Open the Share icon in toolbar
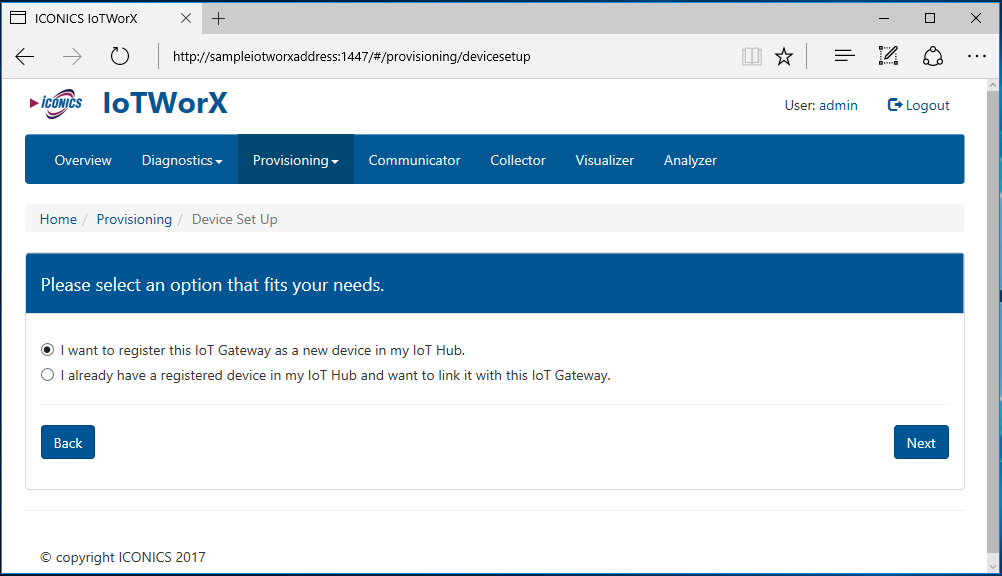Viewport: 1002px width, 576px height. tap(932, 57)
